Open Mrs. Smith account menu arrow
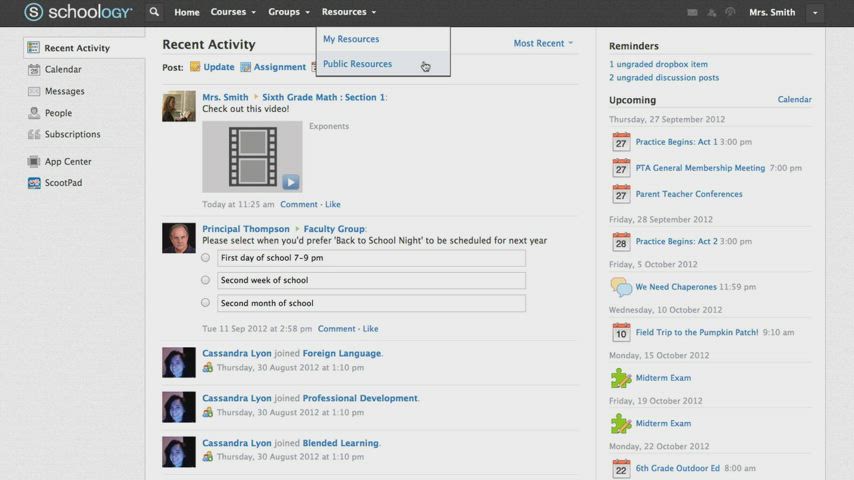 [816, 13]
